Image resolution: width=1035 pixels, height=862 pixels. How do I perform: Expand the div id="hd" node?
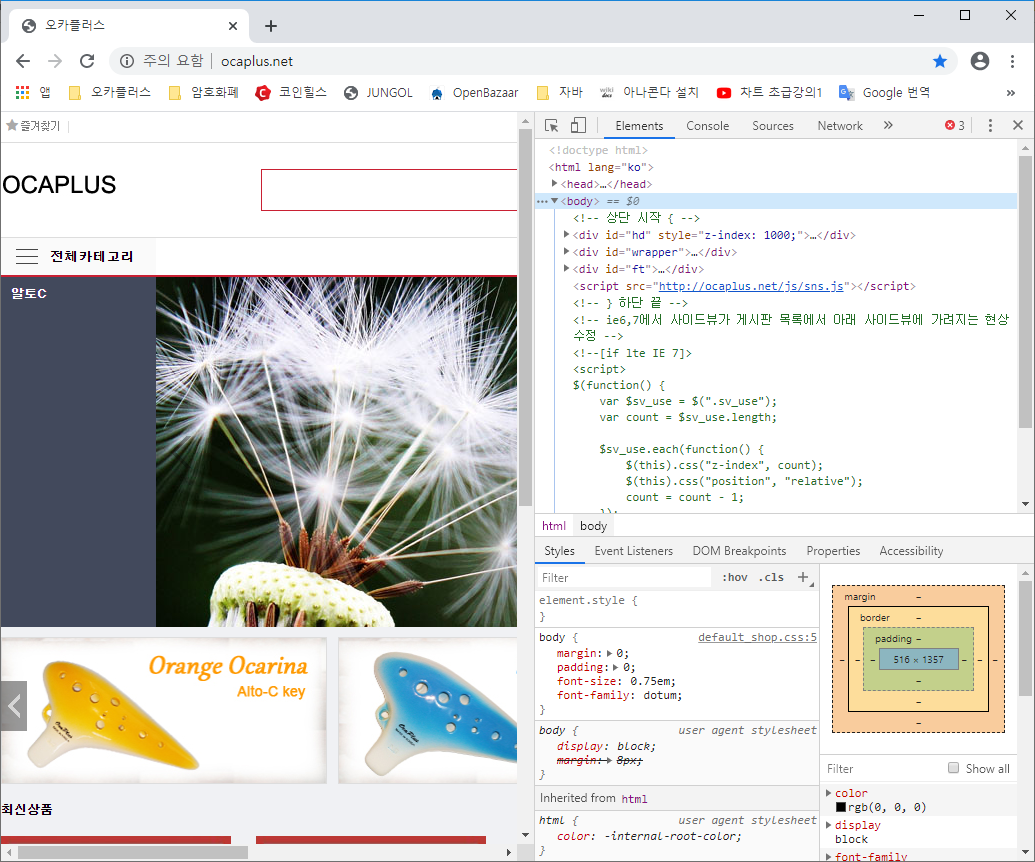(566, 234)
